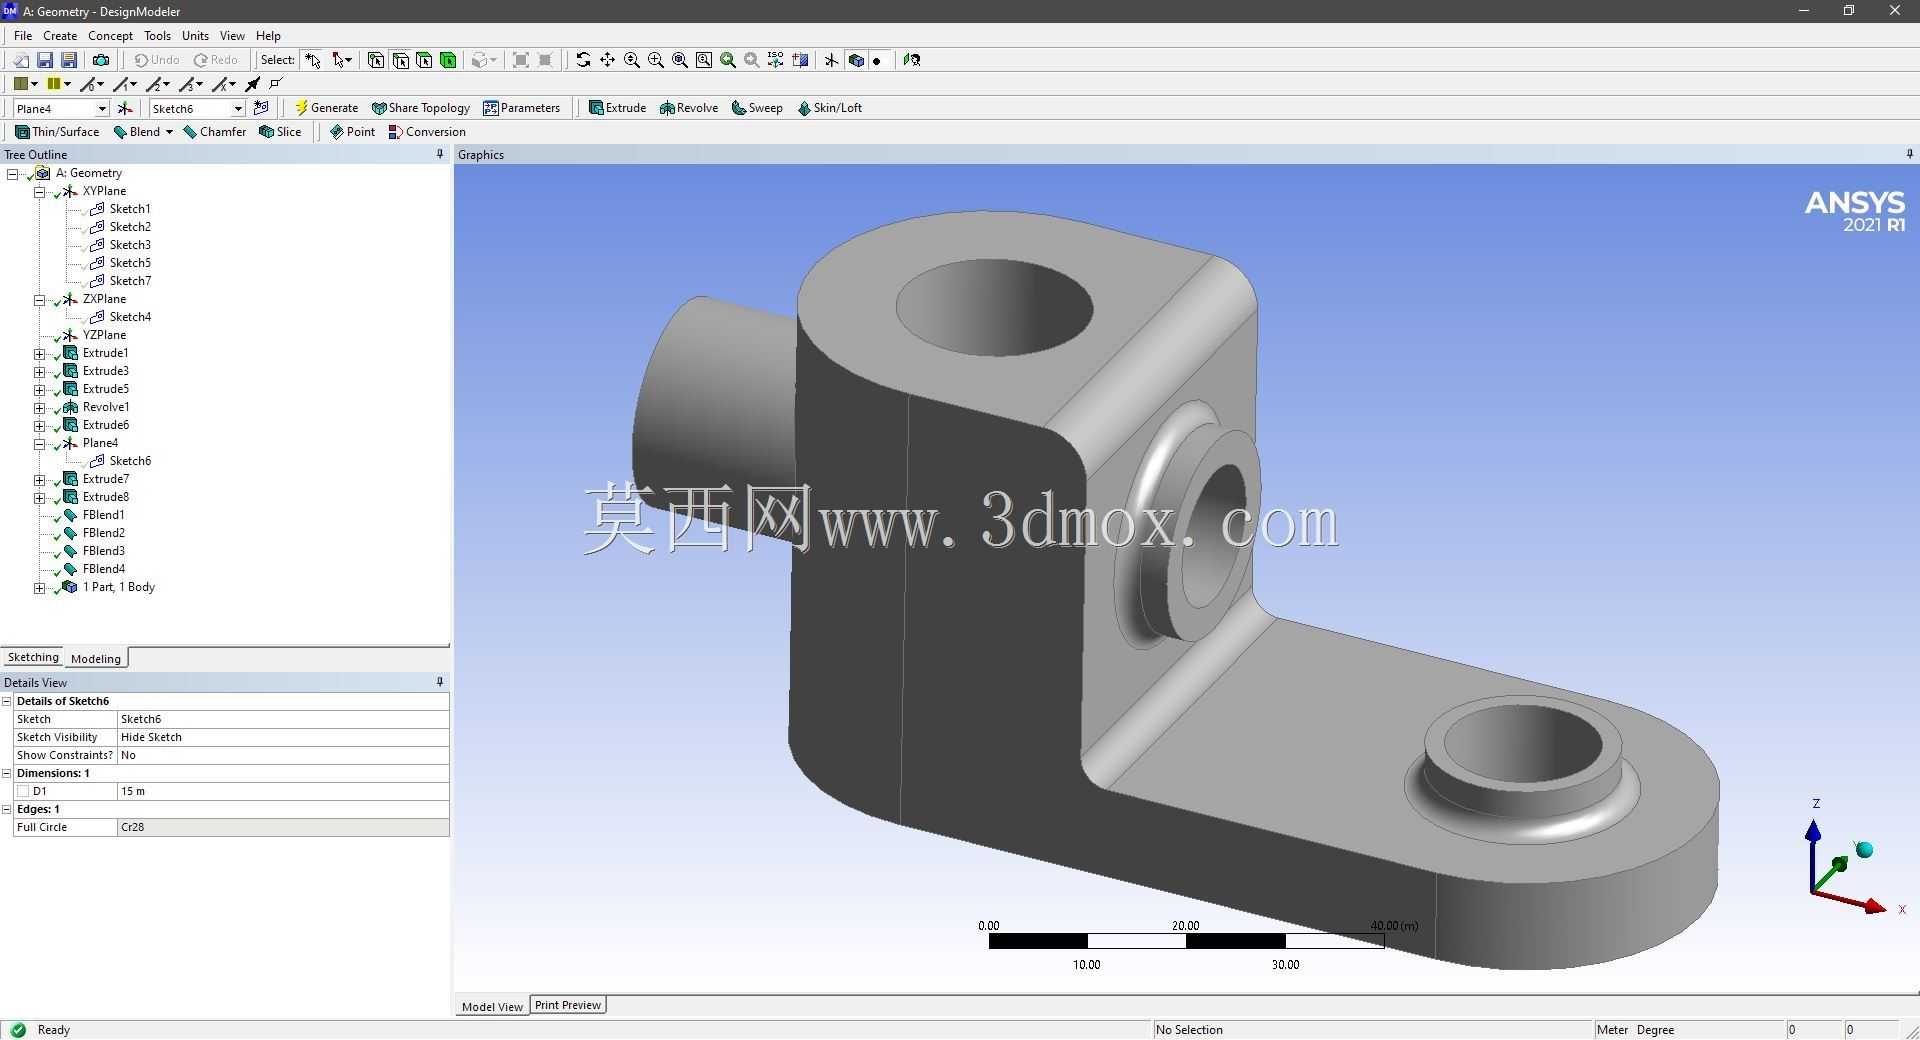Click the Chamfer tool
The width and height of the screenshot is (1920, 1040).
point(215,132)
